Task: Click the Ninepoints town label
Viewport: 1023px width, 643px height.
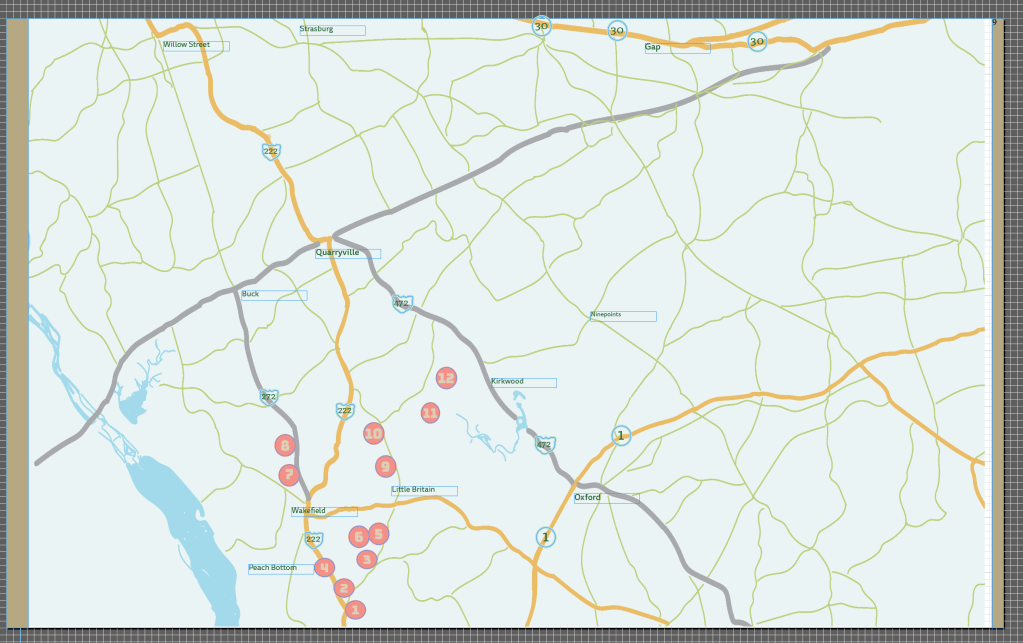Action: (606, 315)
